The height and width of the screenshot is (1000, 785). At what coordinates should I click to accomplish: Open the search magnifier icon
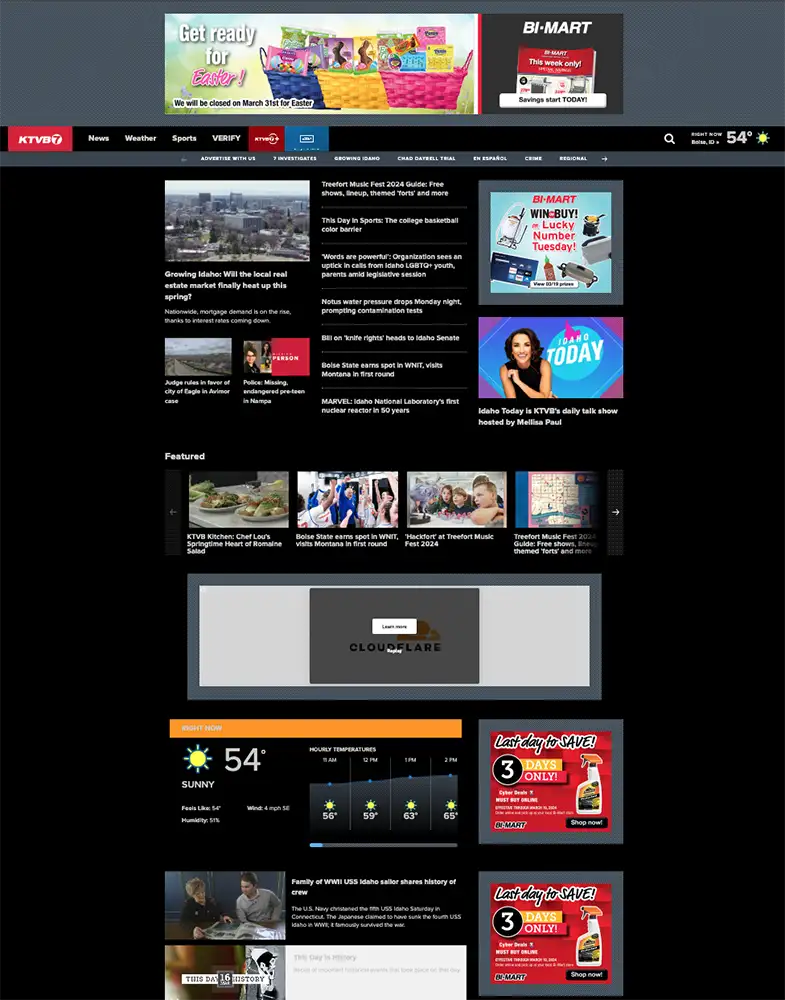coord(669,138)
